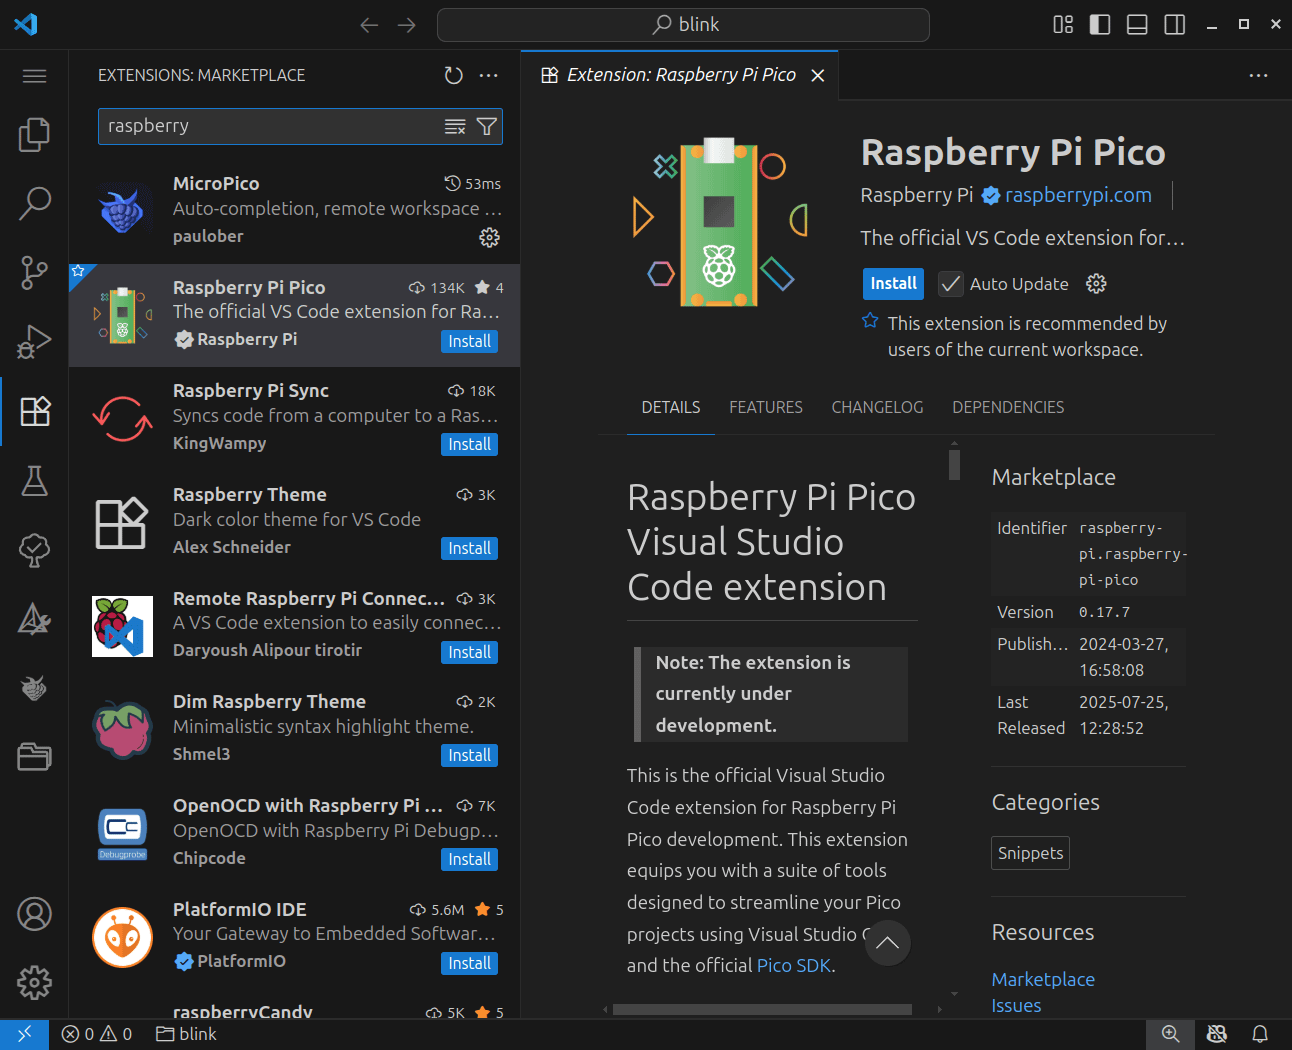Open the application hamburger menu
This screenshot has width=1292, height=1050.
pos(34,76)
